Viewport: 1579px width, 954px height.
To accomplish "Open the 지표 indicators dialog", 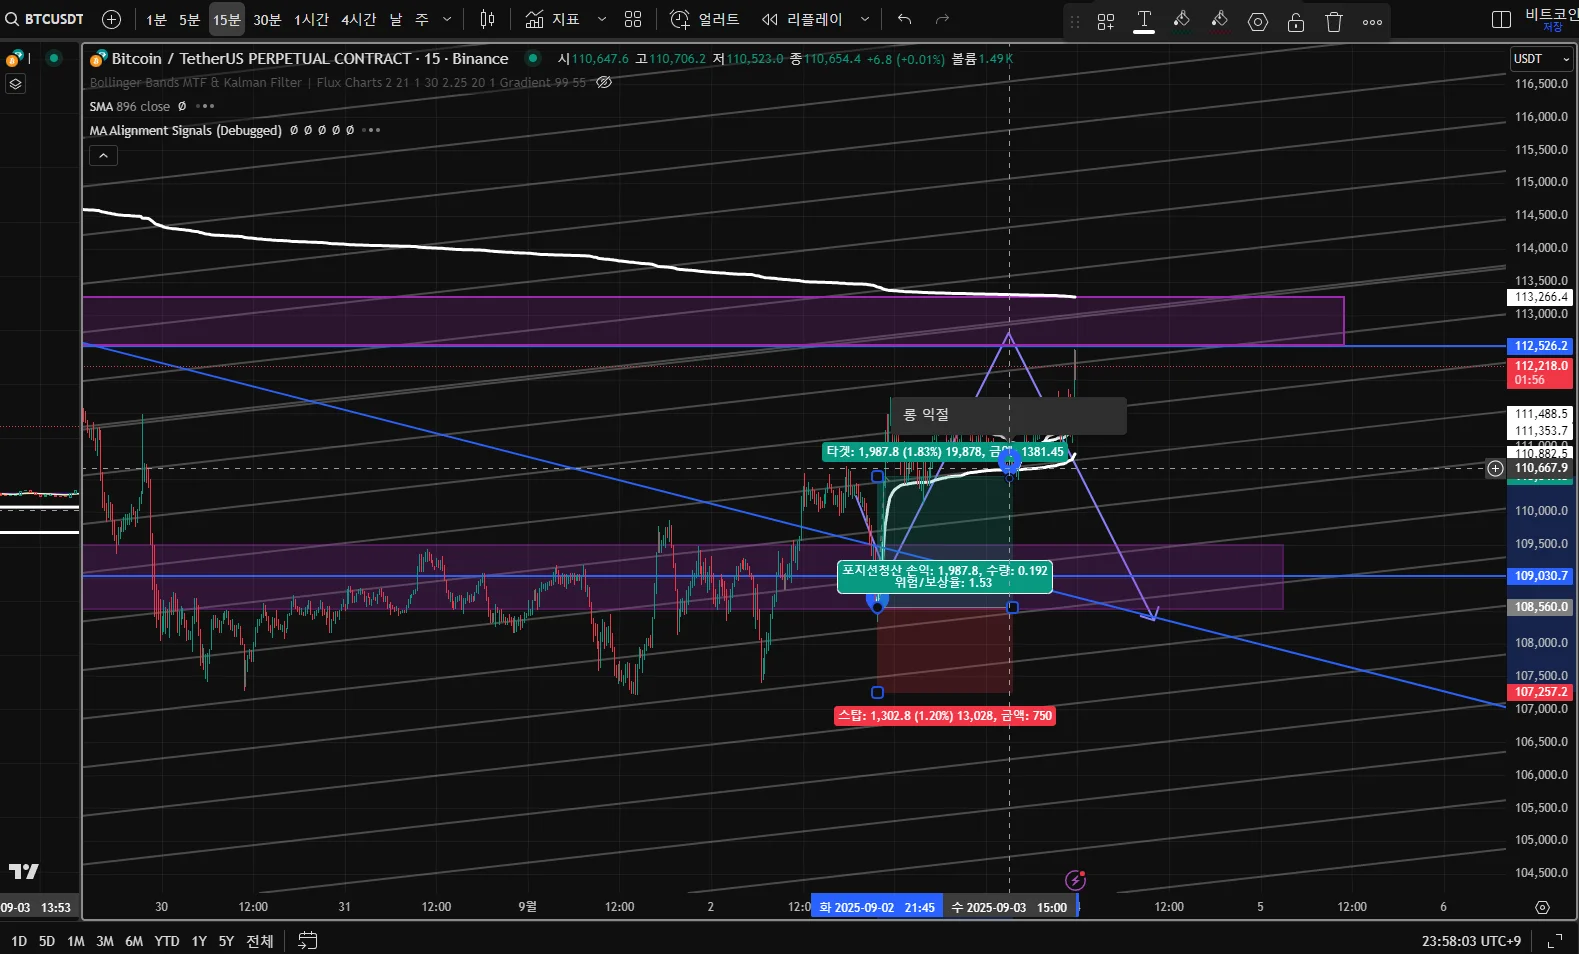I will 553,19.
